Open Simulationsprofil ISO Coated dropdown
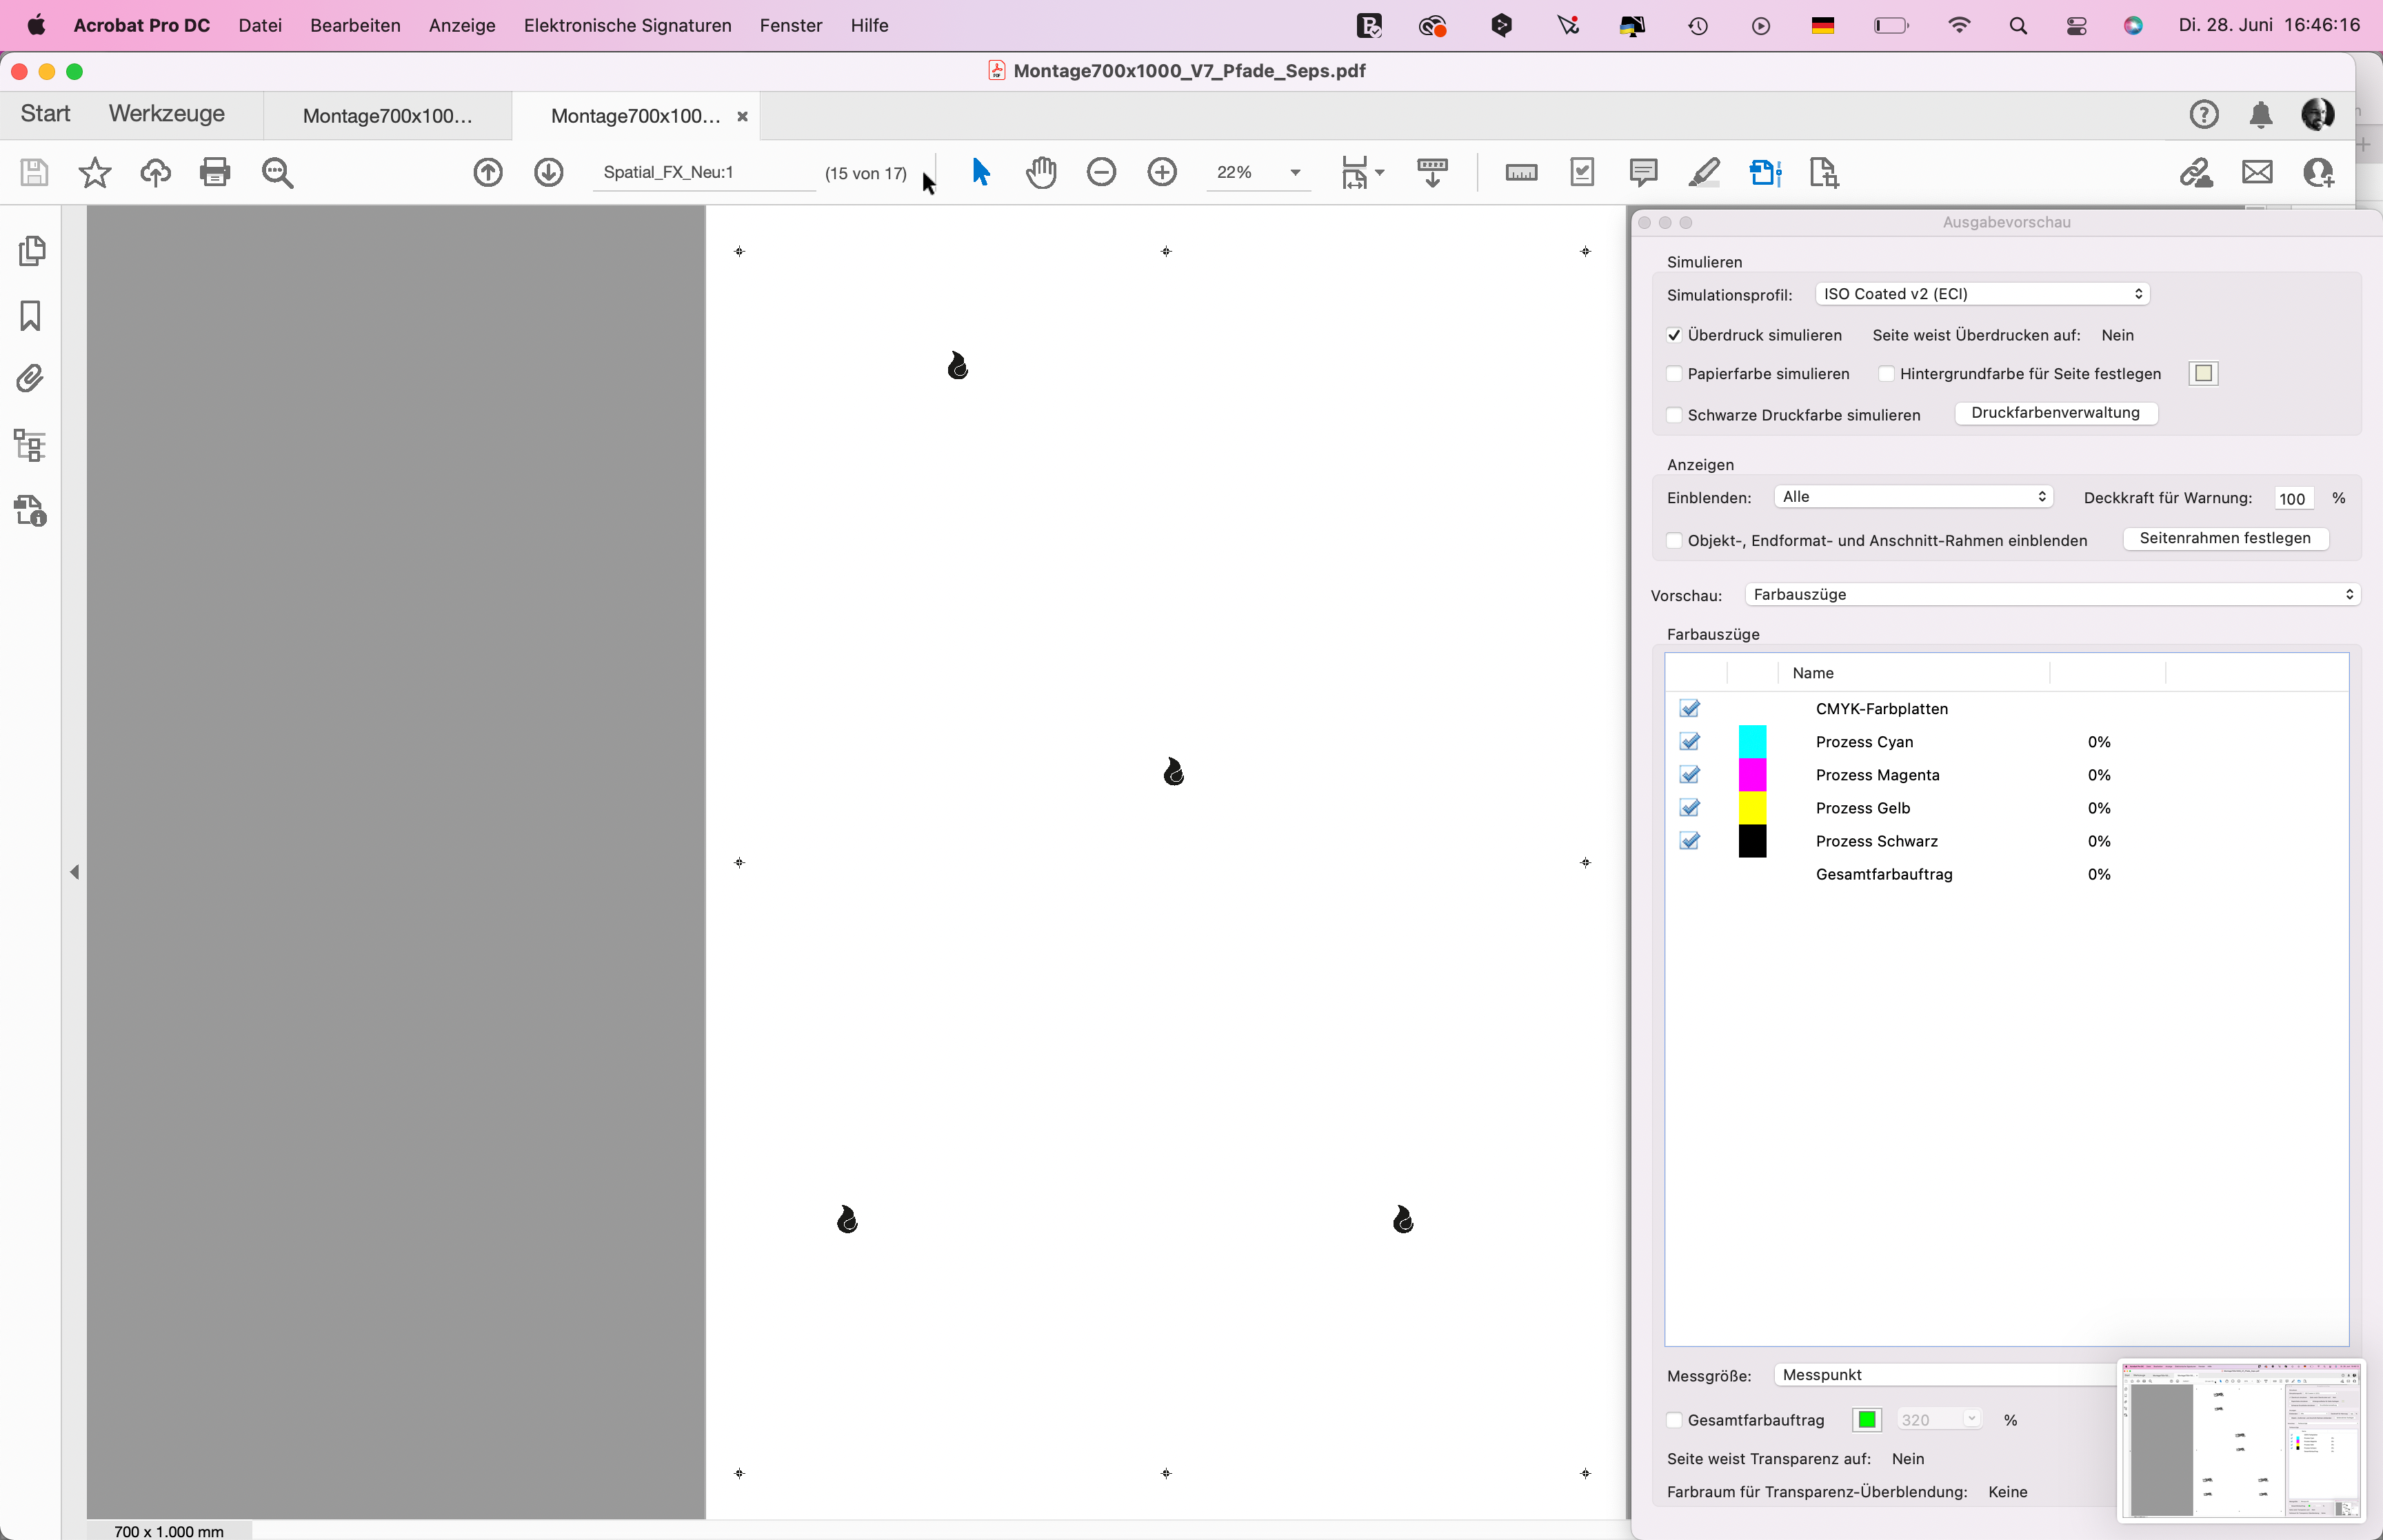2383x1540 pixels. (1982, 294)
